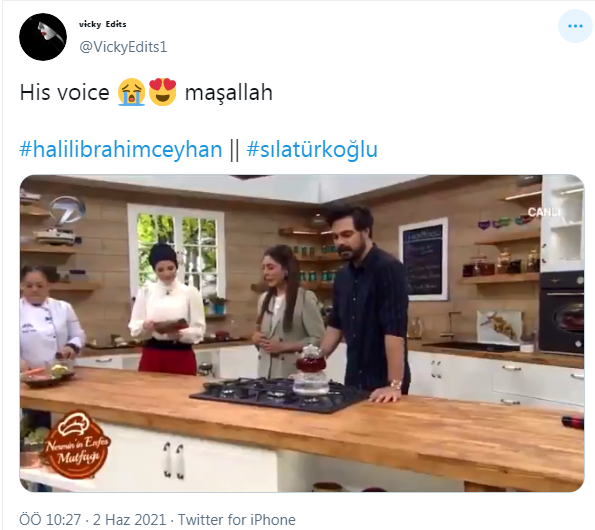Image resolution: width=595 pixels, height=530 pixels.
Task: Click the 2 Haz 2021 date
Action: [129, 519]
